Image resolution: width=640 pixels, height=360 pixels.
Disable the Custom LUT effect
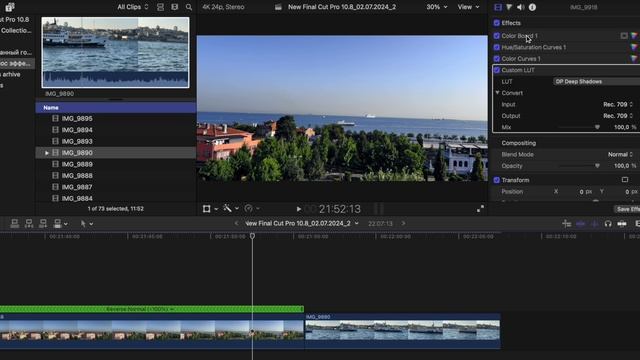[x=497, y=70]
